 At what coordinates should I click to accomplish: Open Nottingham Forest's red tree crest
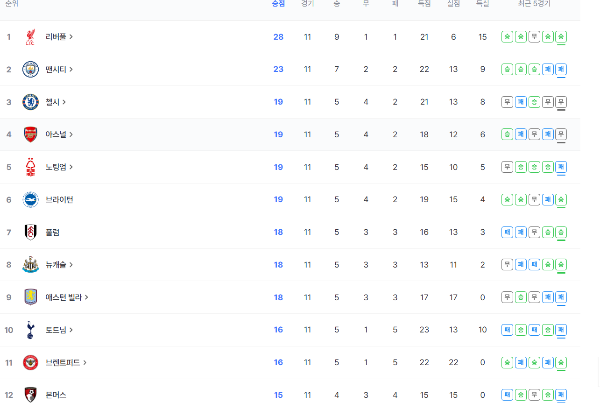coord(30,167)
